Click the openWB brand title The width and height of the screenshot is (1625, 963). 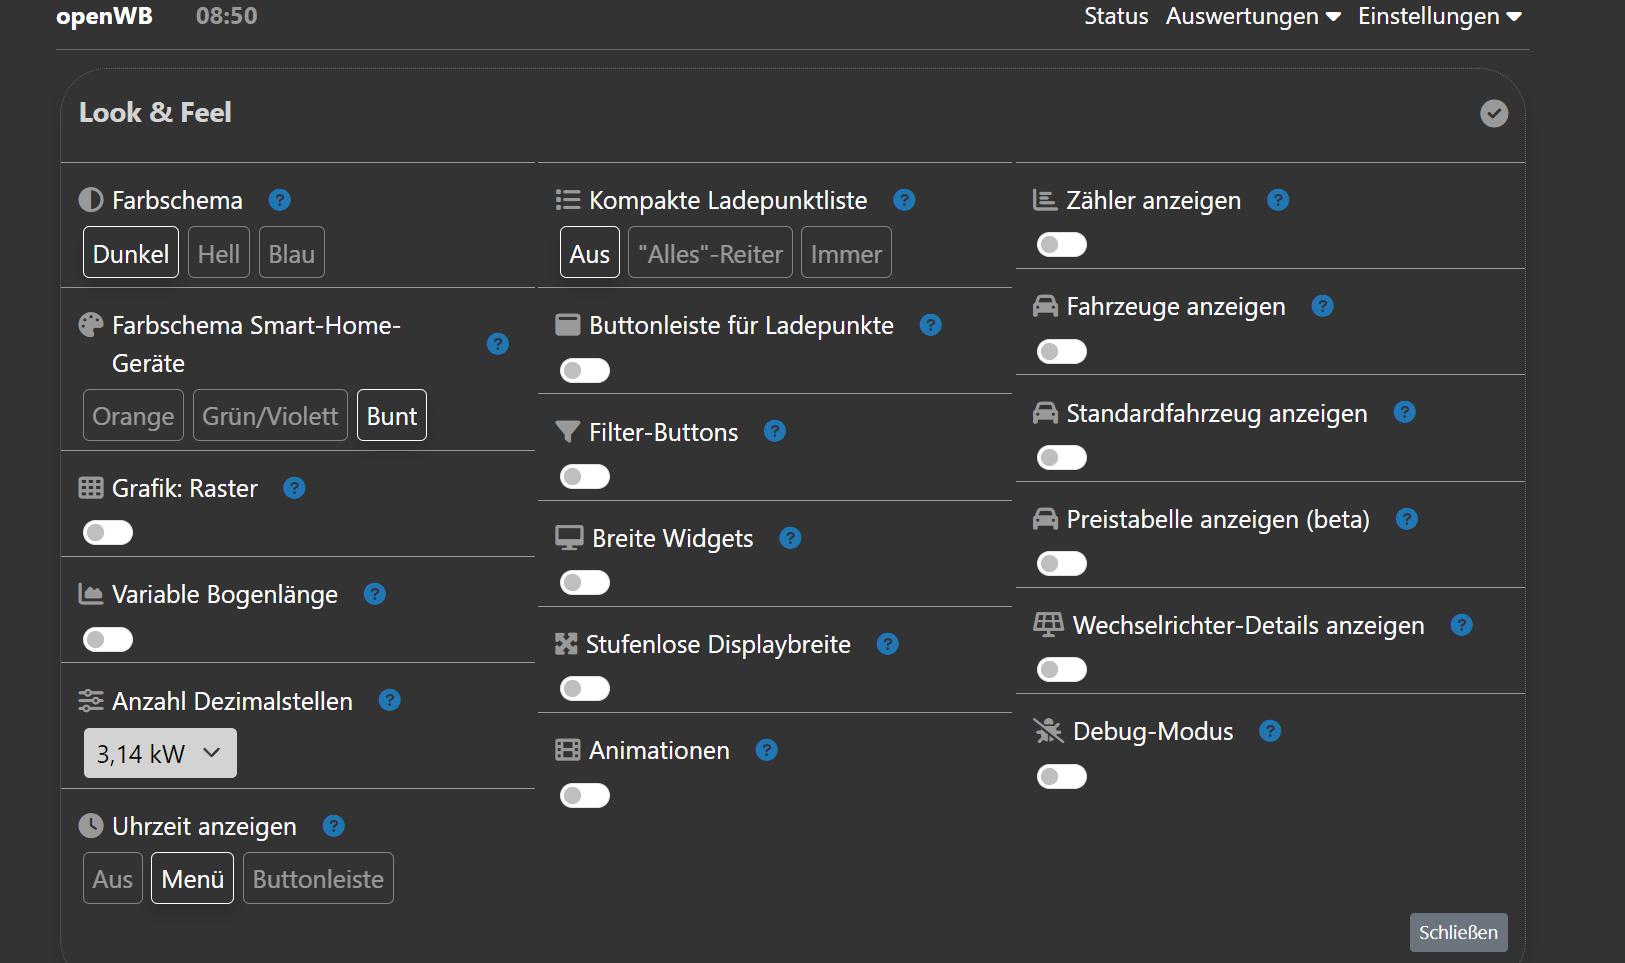pos(104,16)
